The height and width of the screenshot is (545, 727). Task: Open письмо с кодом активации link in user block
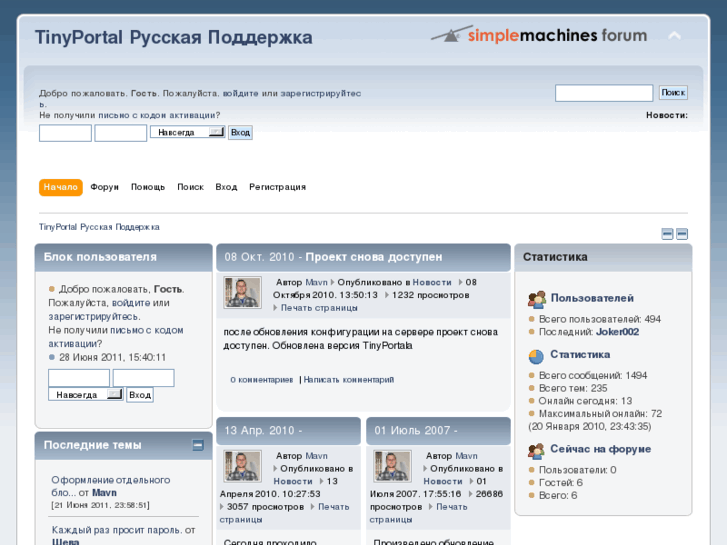click(x=147, y=330)
